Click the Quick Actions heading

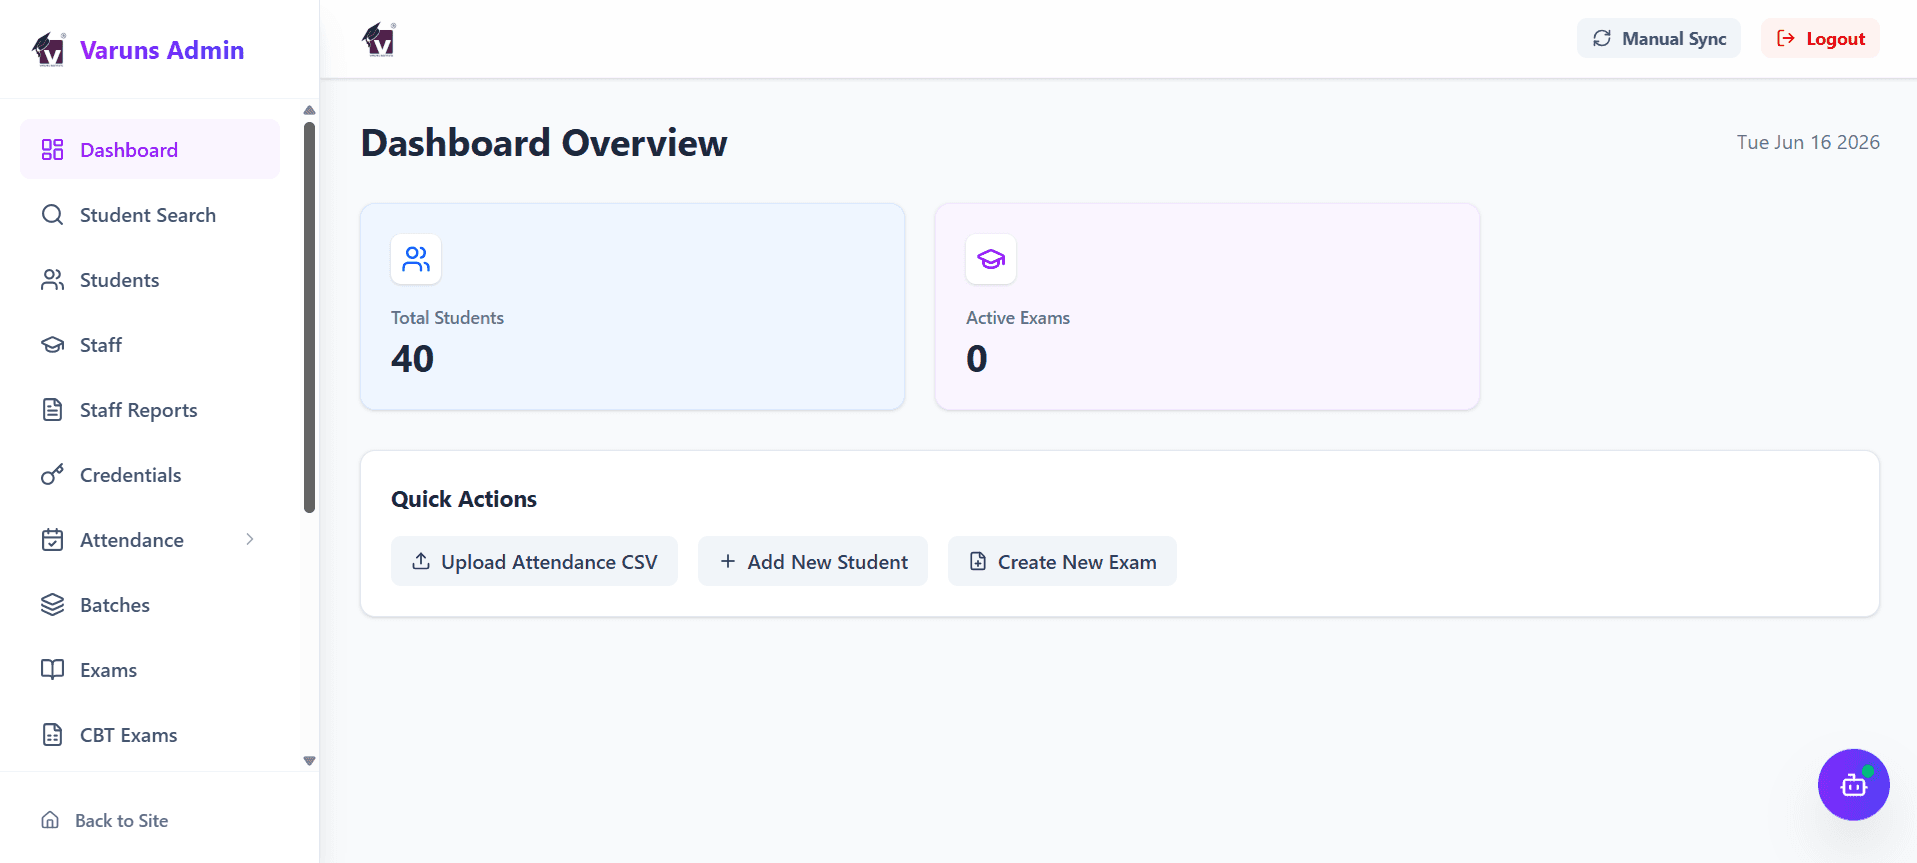pyautogui.click(x=464, y=499)
